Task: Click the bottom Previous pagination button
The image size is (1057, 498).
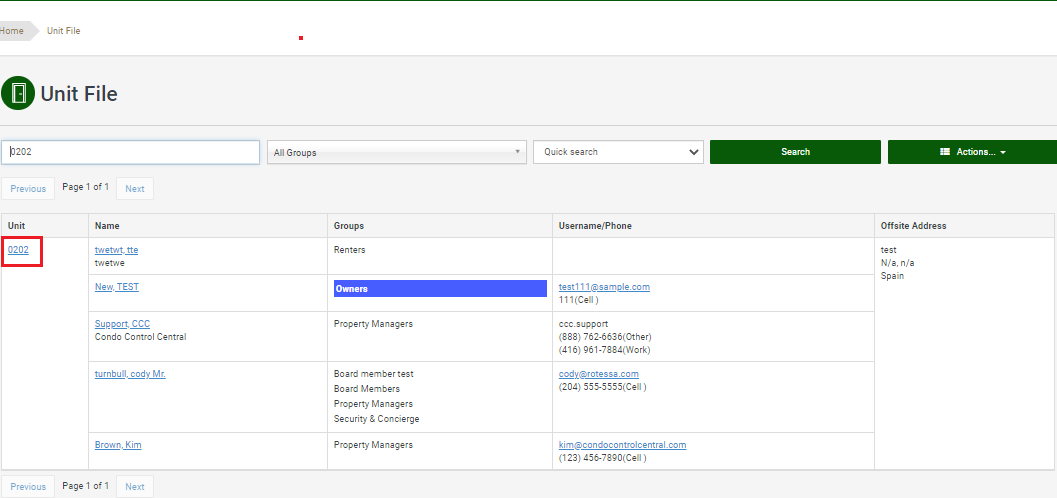Action: (28, 487)
